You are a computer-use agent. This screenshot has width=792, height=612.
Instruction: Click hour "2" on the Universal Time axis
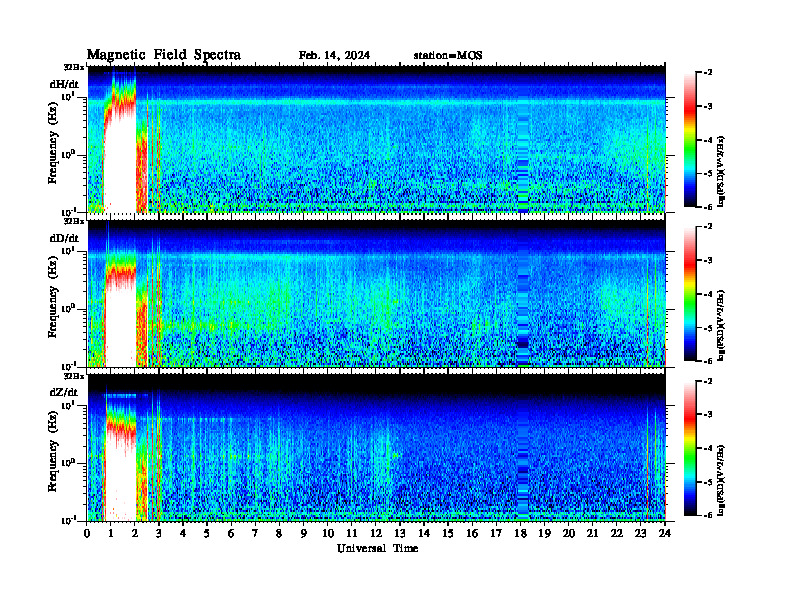(x=135, y=534)
